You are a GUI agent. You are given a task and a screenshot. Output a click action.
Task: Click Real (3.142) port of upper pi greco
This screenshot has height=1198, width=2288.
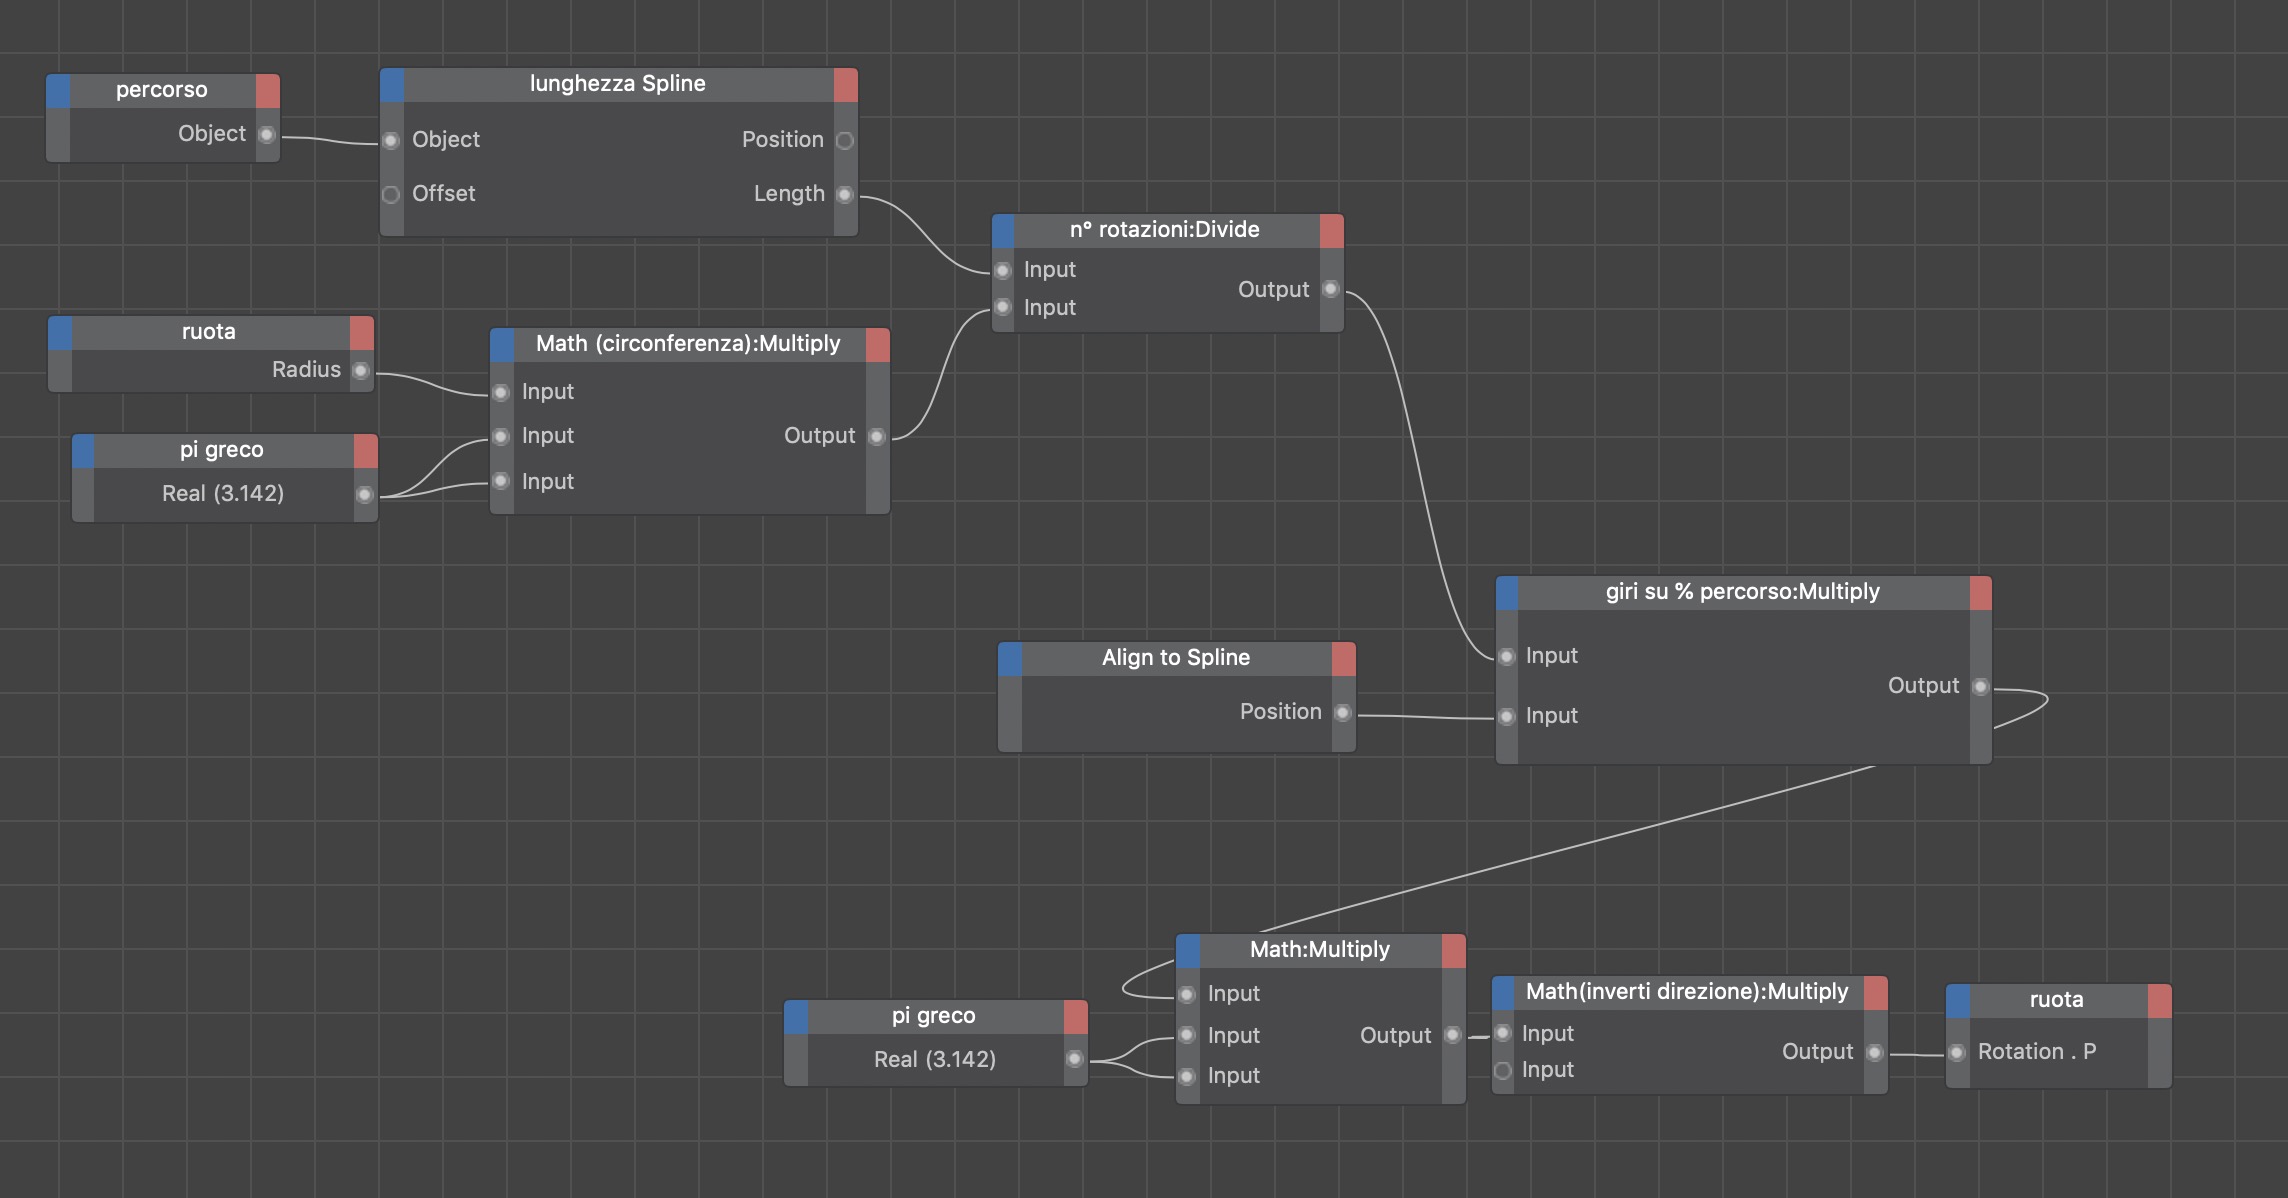pos(365,494)
